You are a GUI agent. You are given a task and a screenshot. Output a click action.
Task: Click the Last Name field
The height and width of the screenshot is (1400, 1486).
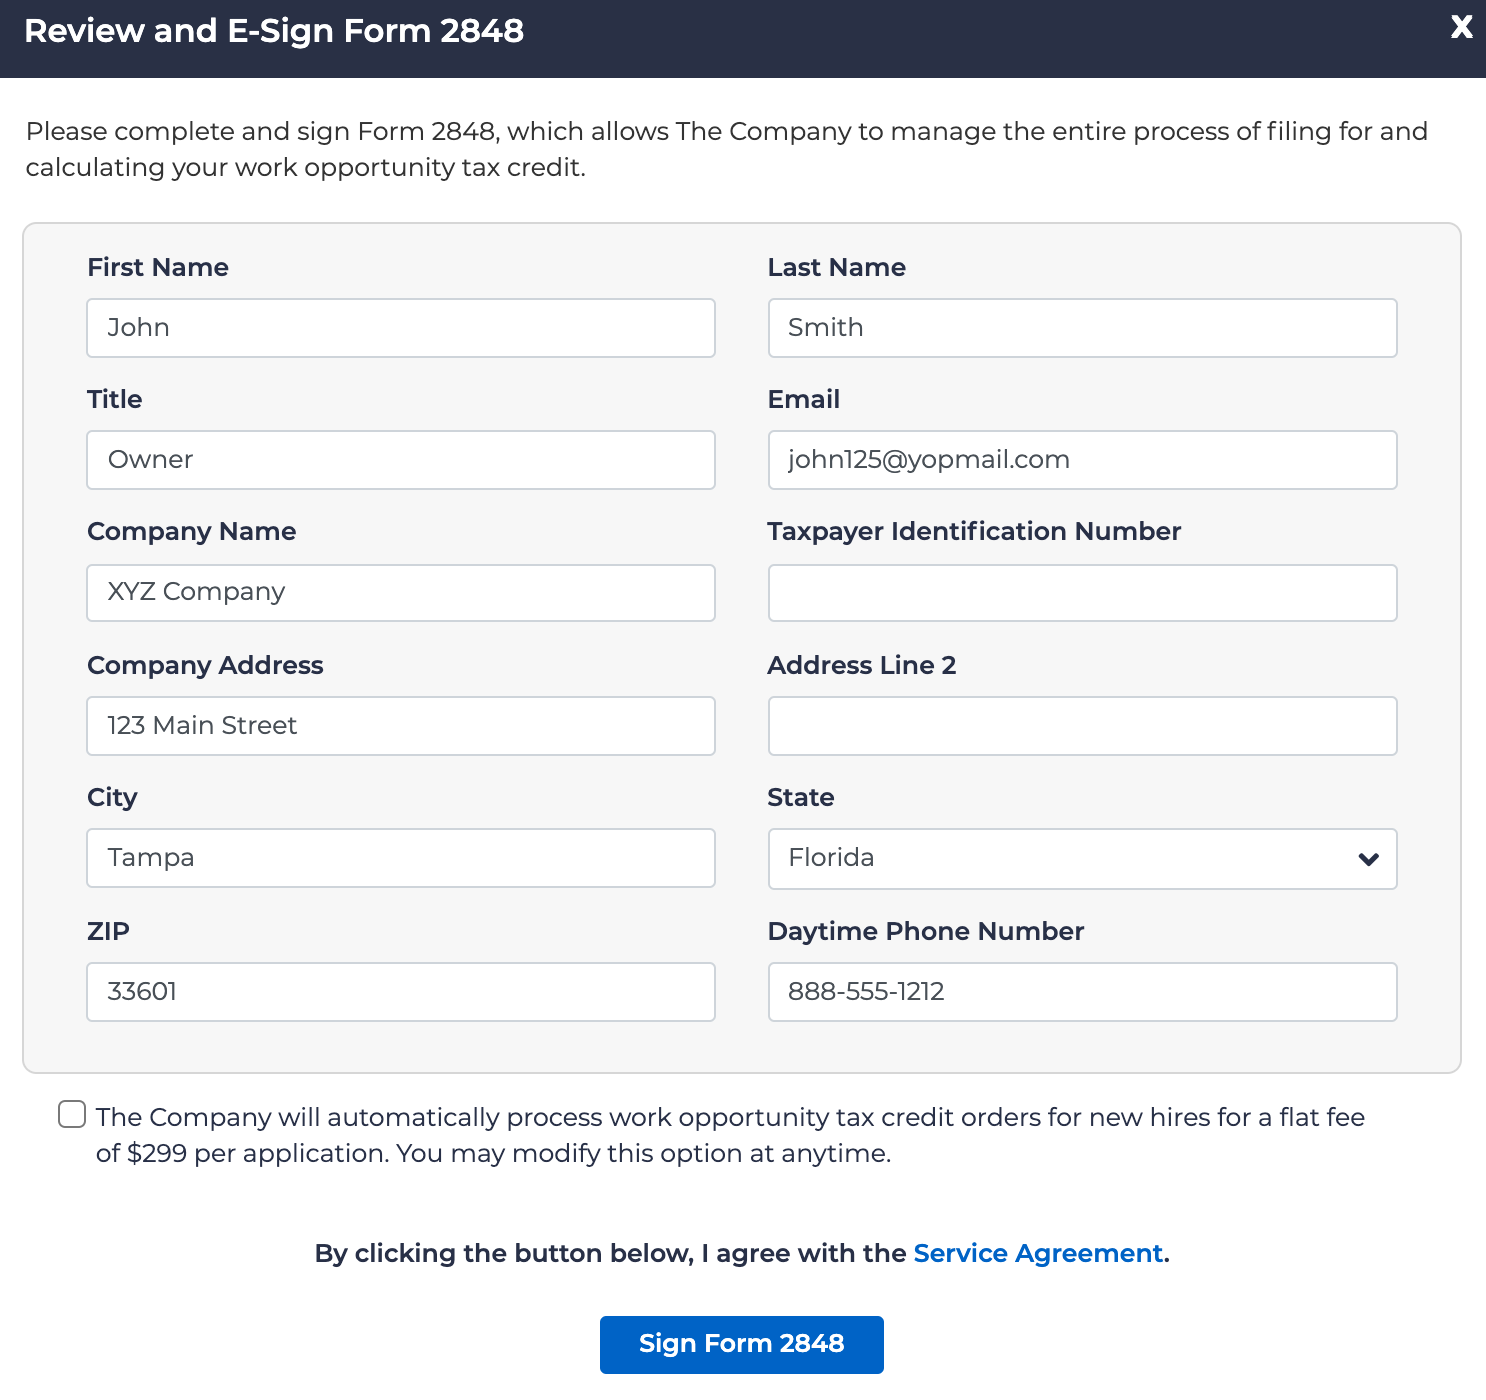[1081, 328]
